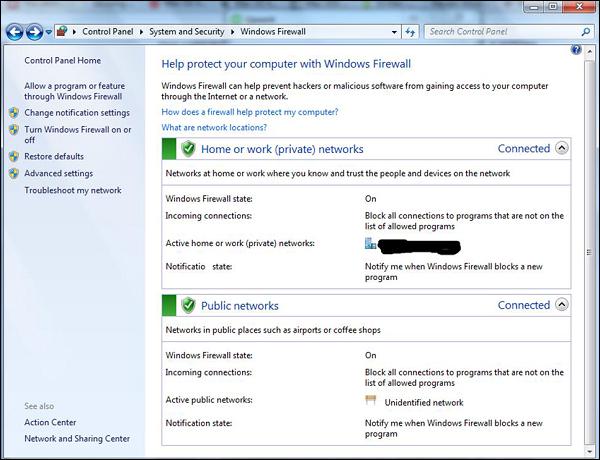Screen dimensions: 600x460
Task: Open Allow a program or feature link
Action: [x=74, y=91]
